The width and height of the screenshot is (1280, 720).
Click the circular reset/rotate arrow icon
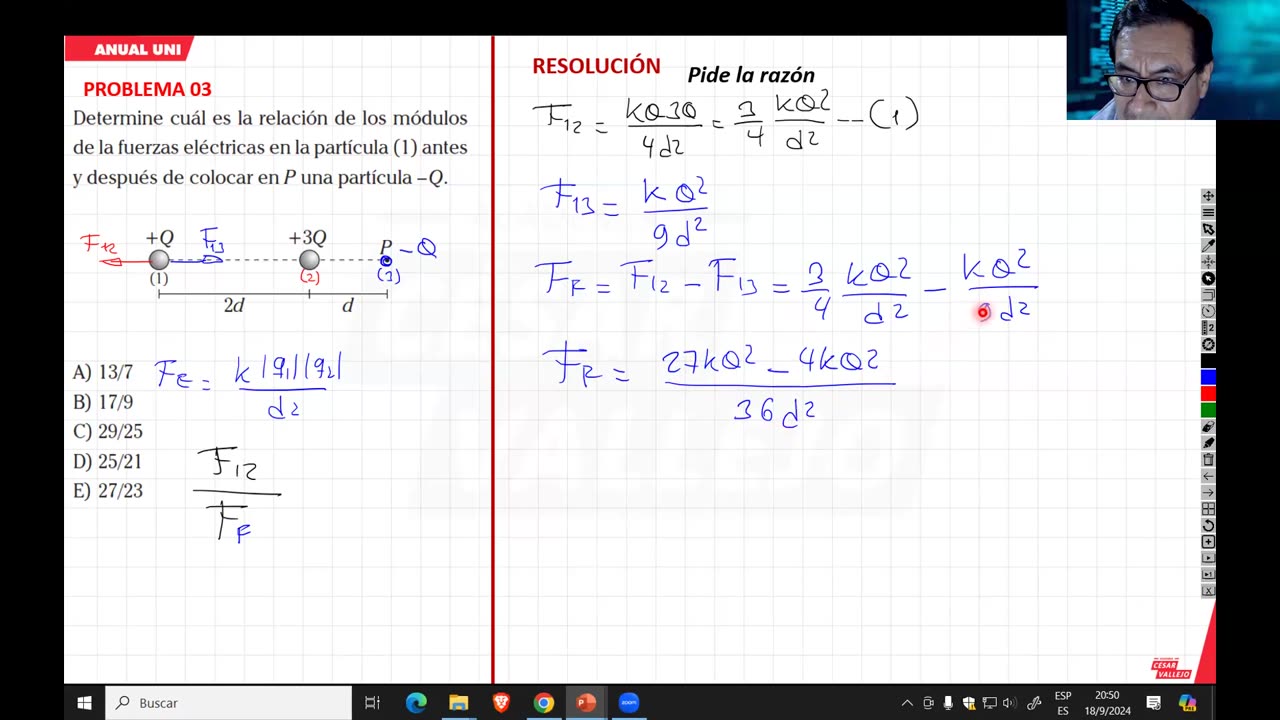pos(1208,526)
